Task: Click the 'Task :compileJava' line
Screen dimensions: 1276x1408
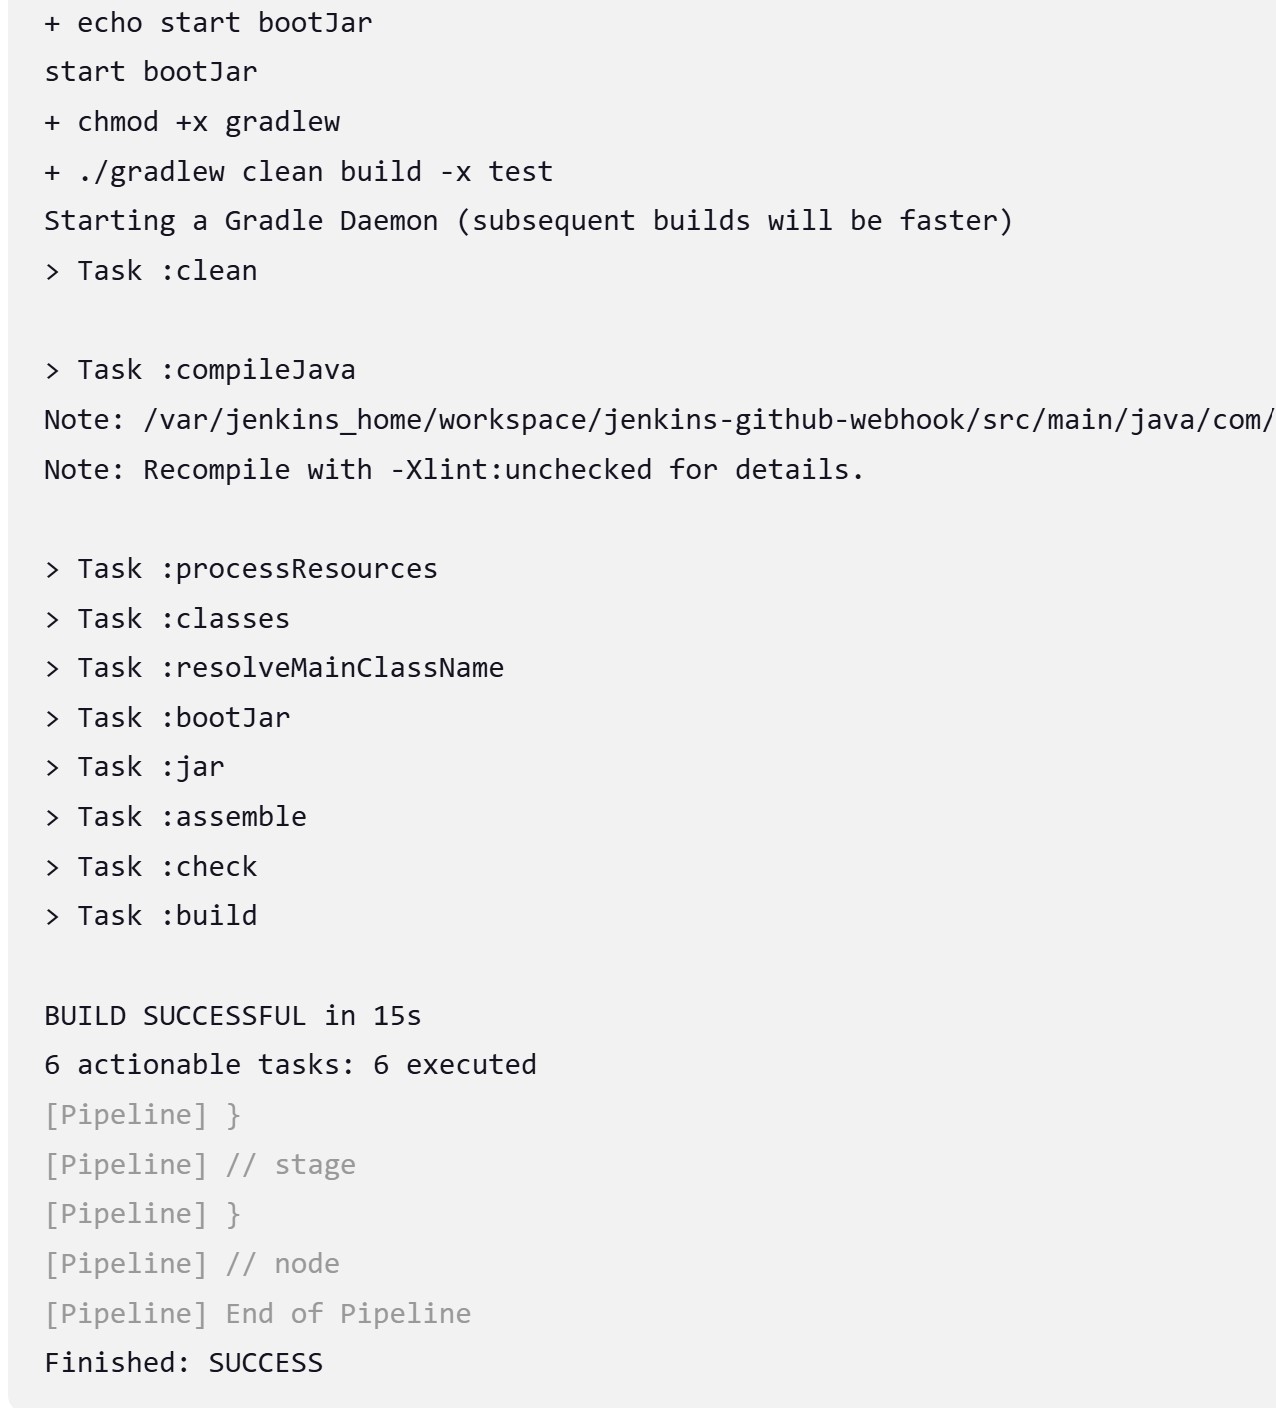Action: tap(200, 370)
